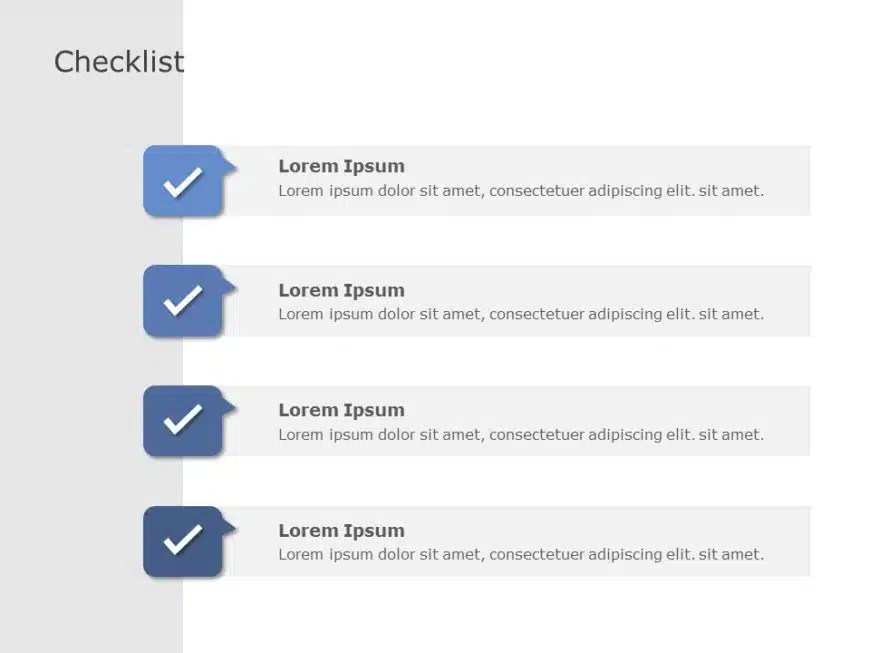
Task: Click the empty right end of the second gray bar
Action: pos(788,301)
